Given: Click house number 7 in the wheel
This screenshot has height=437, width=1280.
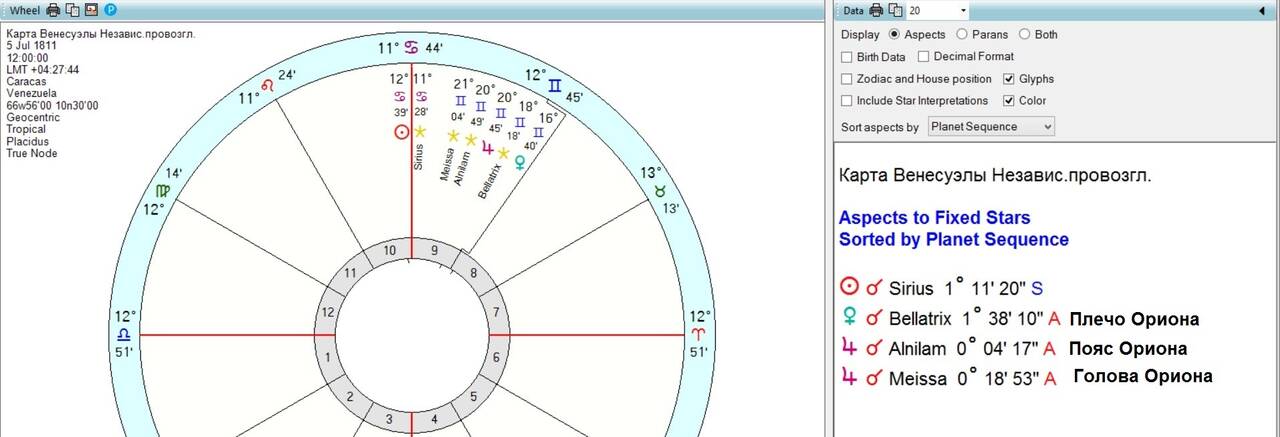Looking at the screenshot, I should point(495,313).
